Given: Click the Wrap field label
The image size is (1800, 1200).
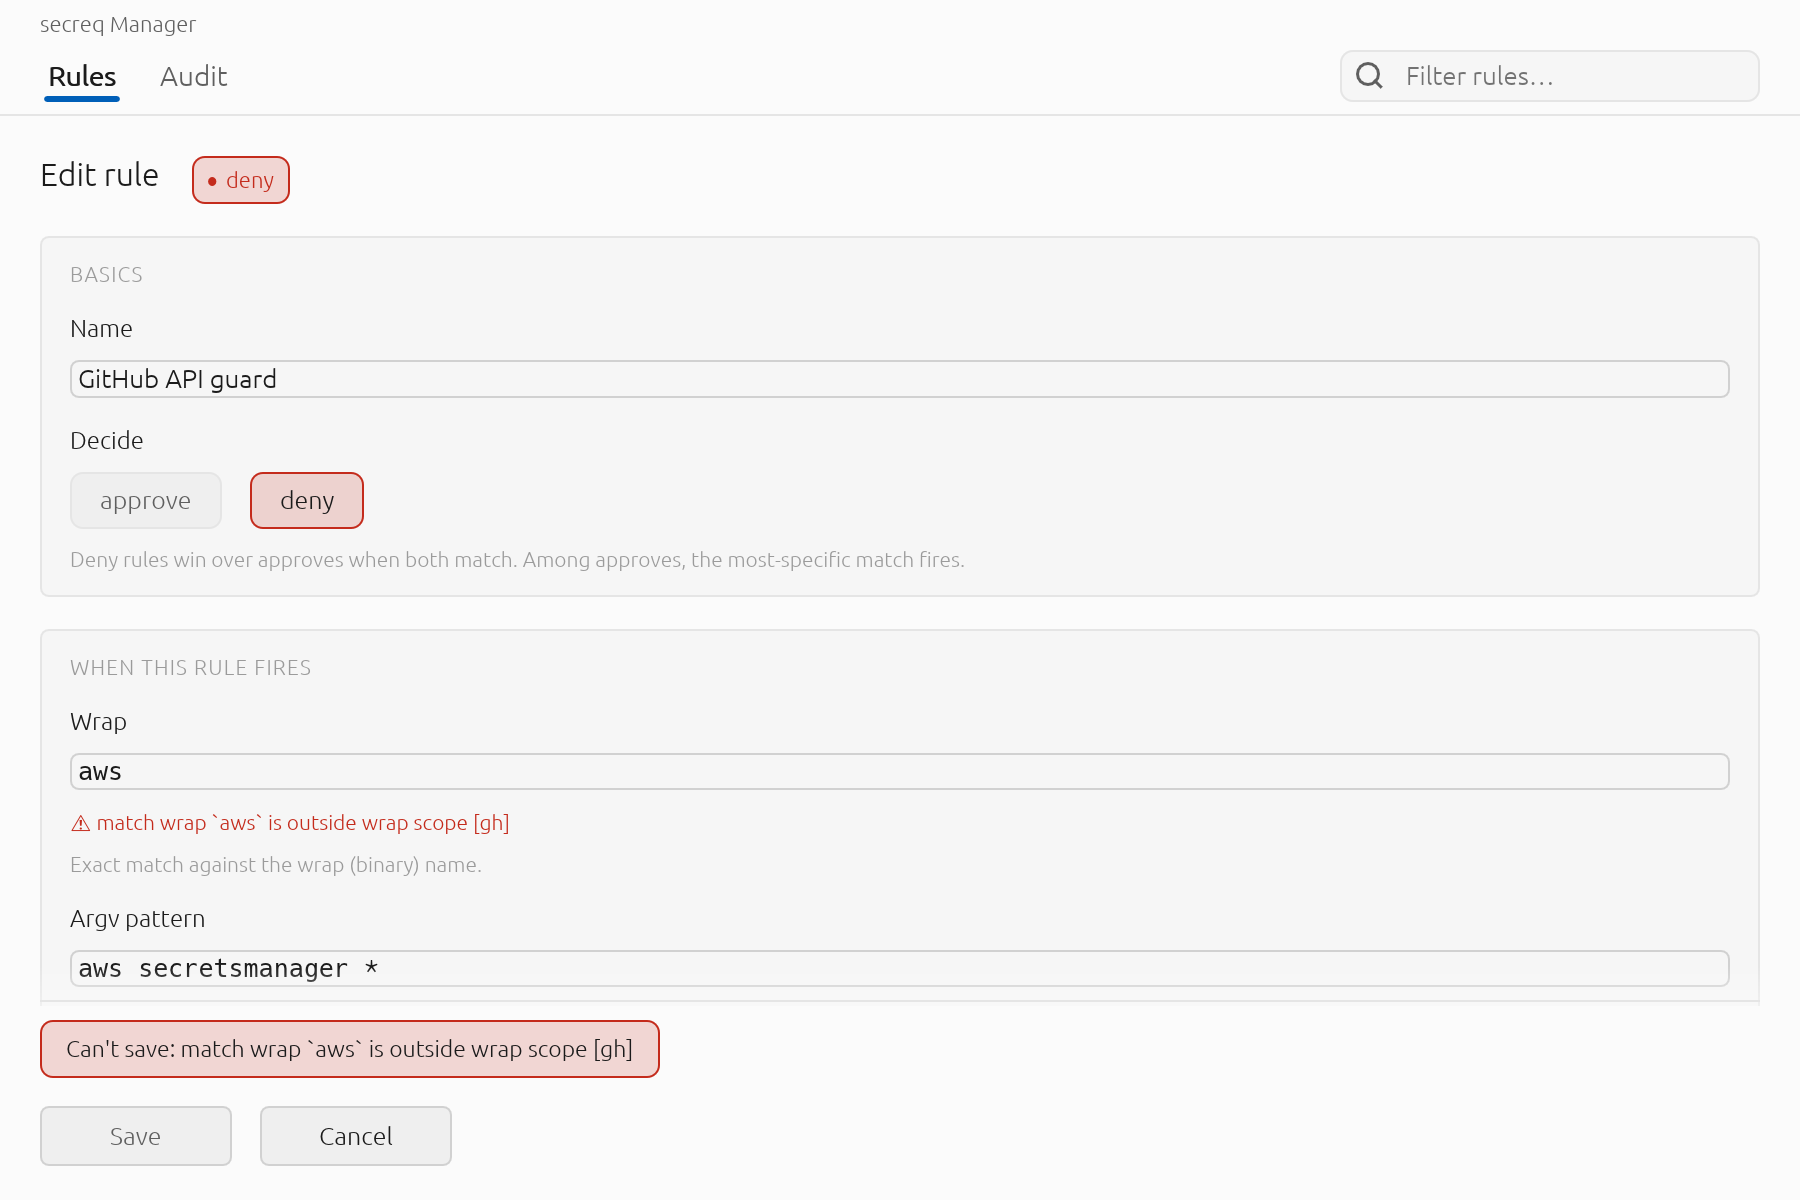Looking at the screenshot, I should point(99,722).
